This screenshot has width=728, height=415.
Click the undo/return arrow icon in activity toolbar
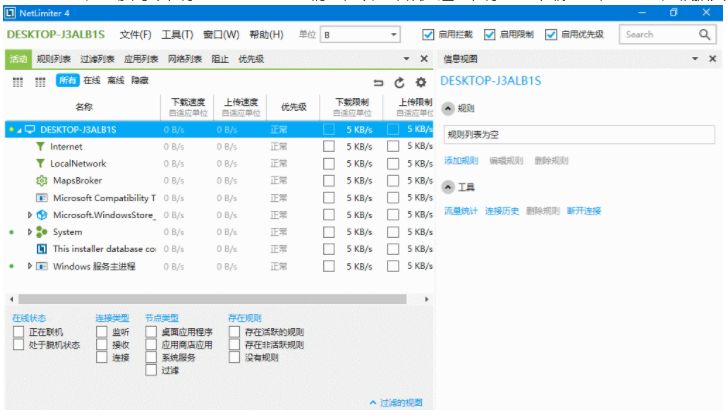pyautogui.click(x=378, y=83)
